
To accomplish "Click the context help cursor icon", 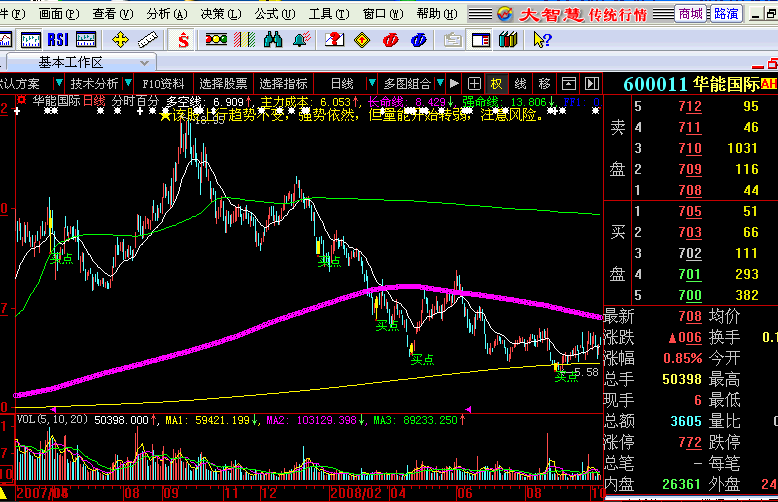I will tap(542, 40).
